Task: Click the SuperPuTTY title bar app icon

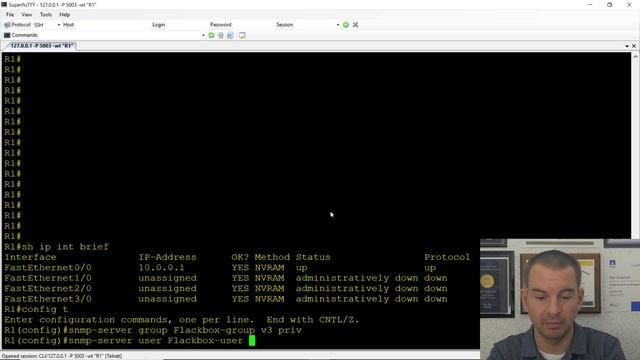Action: point(4,4)
